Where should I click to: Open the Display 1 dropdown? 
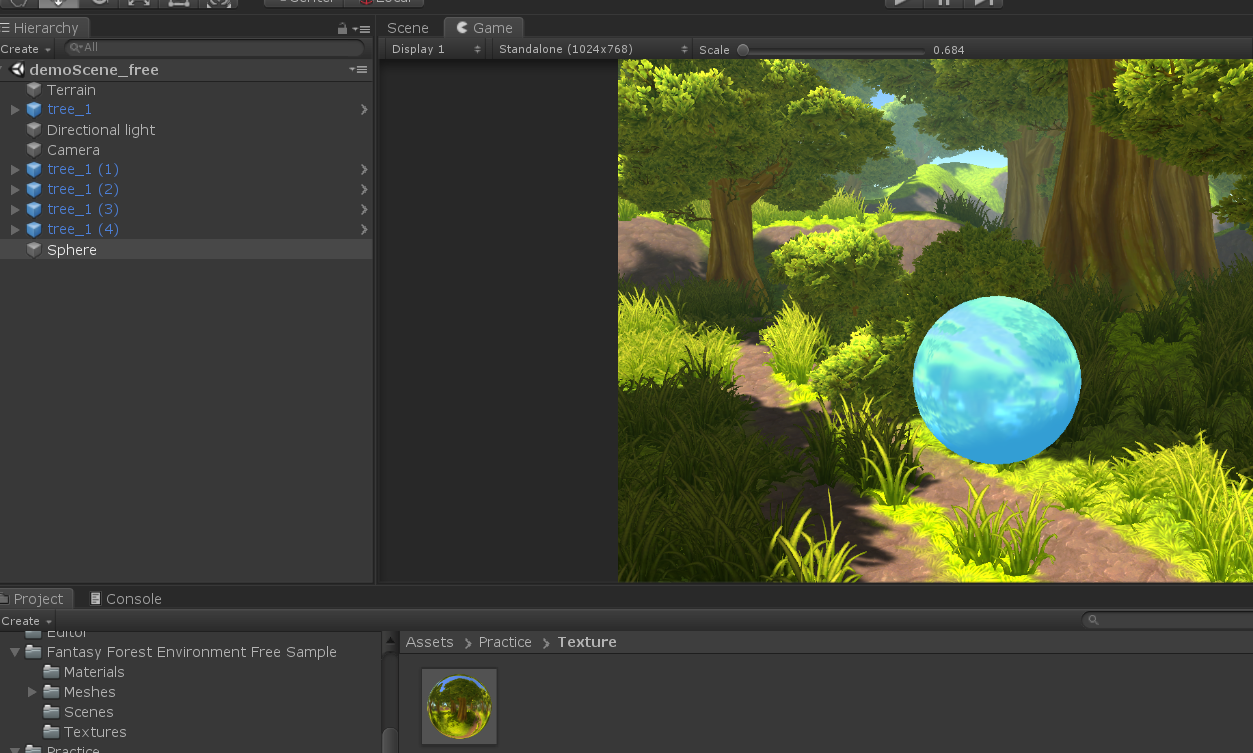(436, 49)
